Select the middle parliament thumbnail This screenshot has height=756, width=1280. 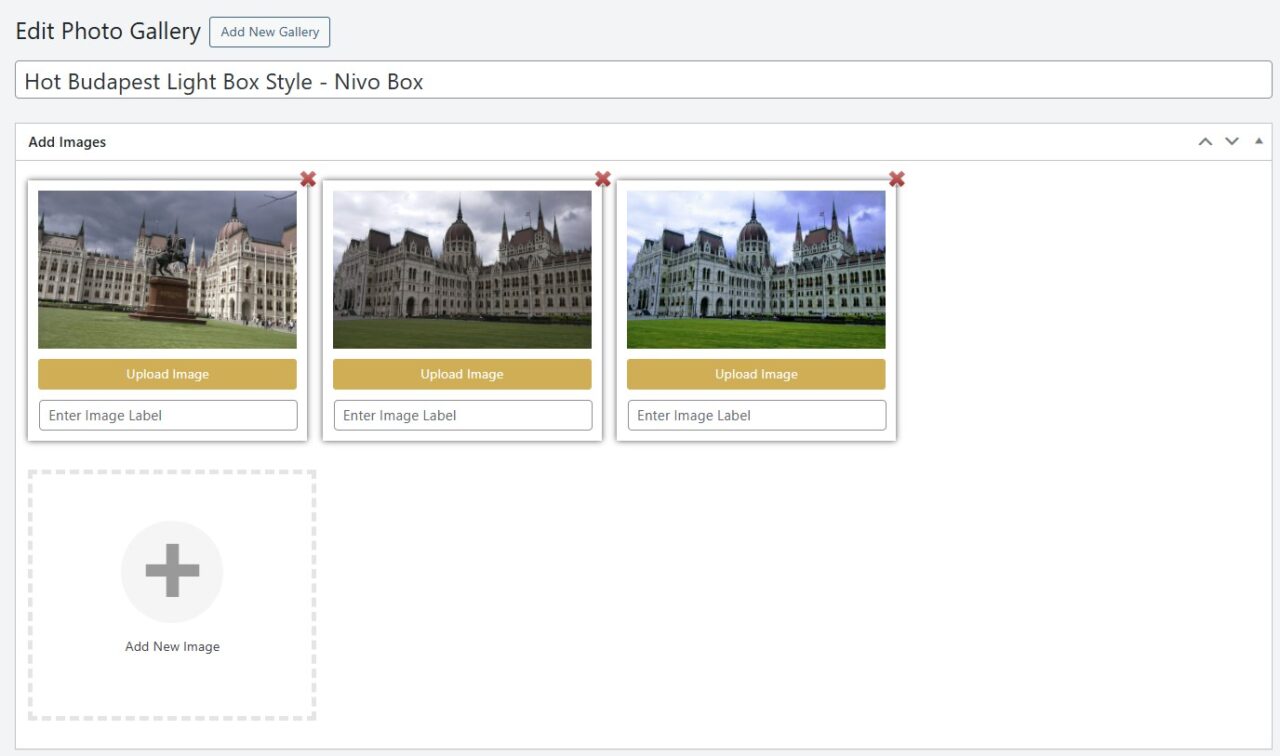(x=462, y=270)
